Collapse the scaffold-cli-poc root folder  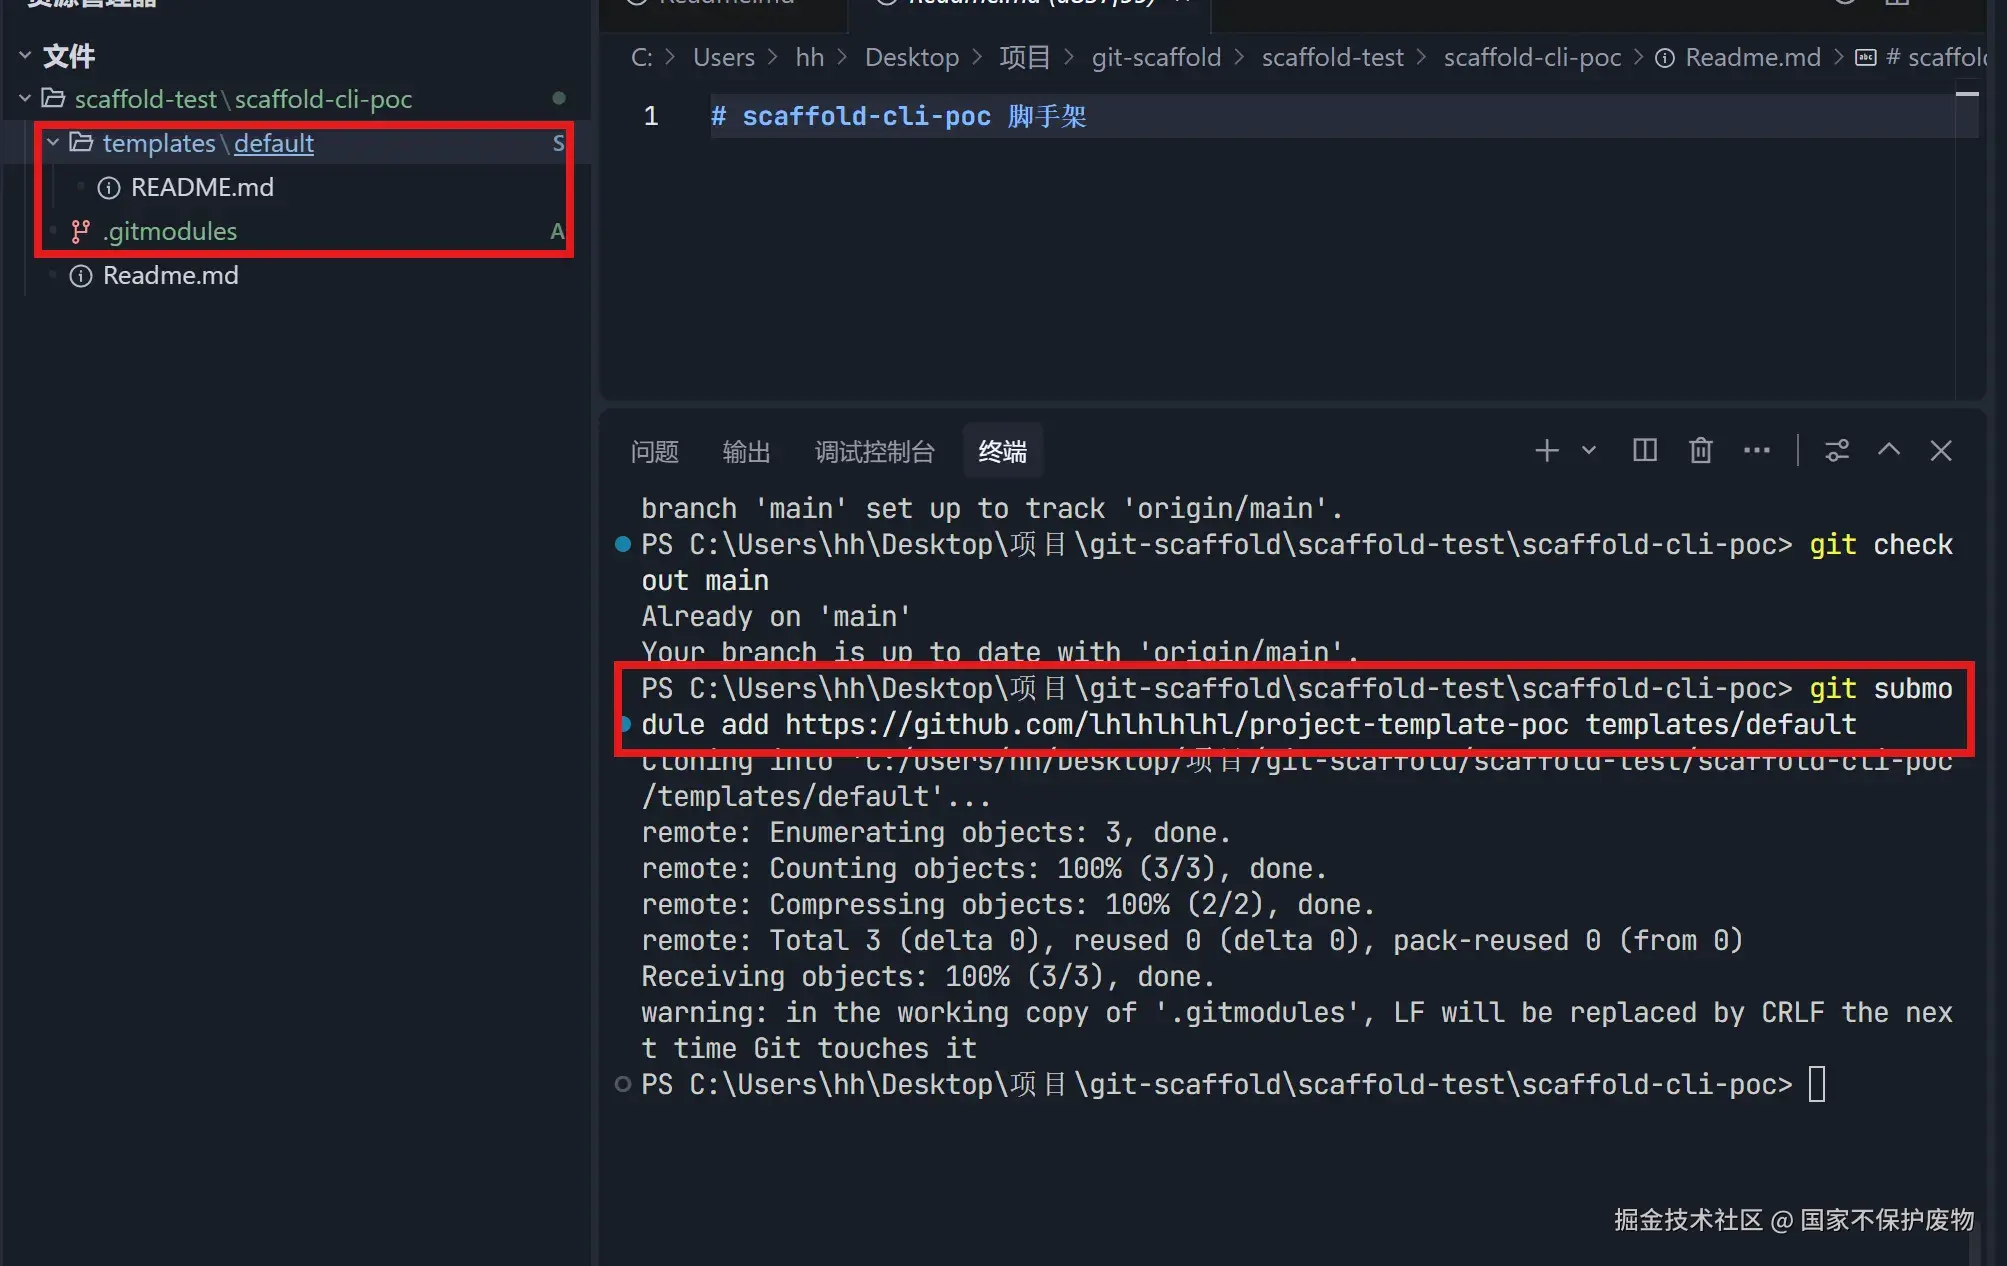tap(25, 99)
